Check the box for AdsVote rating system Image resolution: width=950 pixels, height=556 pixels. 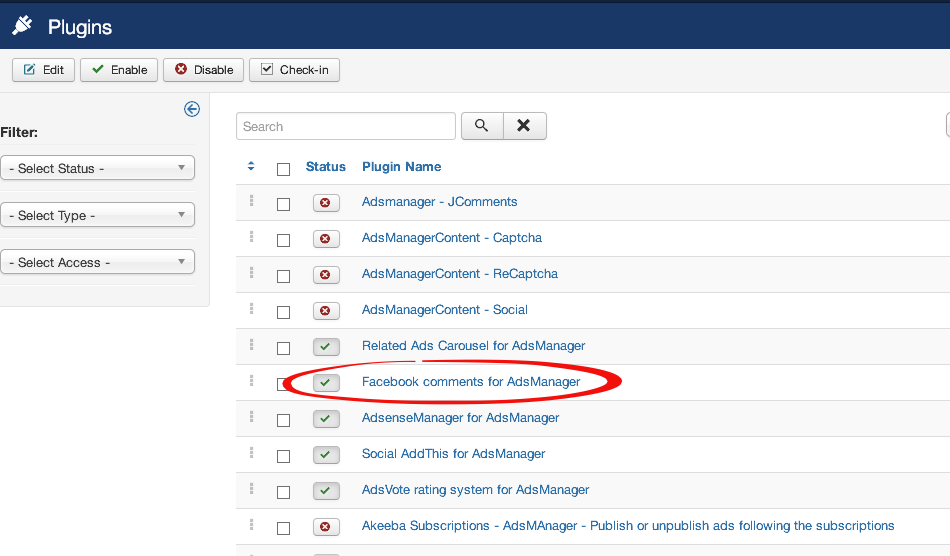284,492
